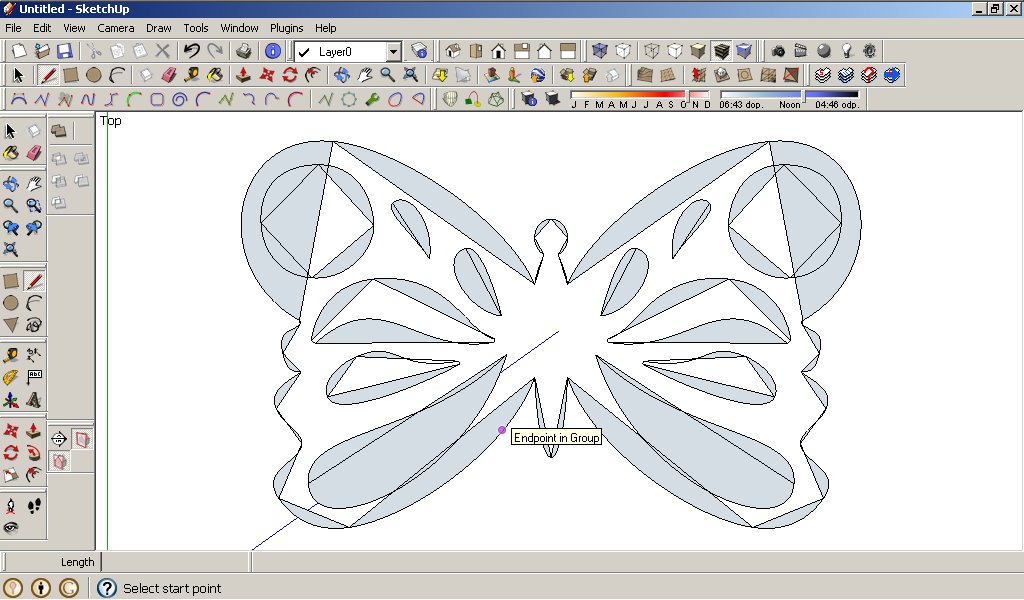This screenshot has height=600, width=1024.
Task: Select the Push/Pull tool in top toolbar
Action: pos(243,75)
